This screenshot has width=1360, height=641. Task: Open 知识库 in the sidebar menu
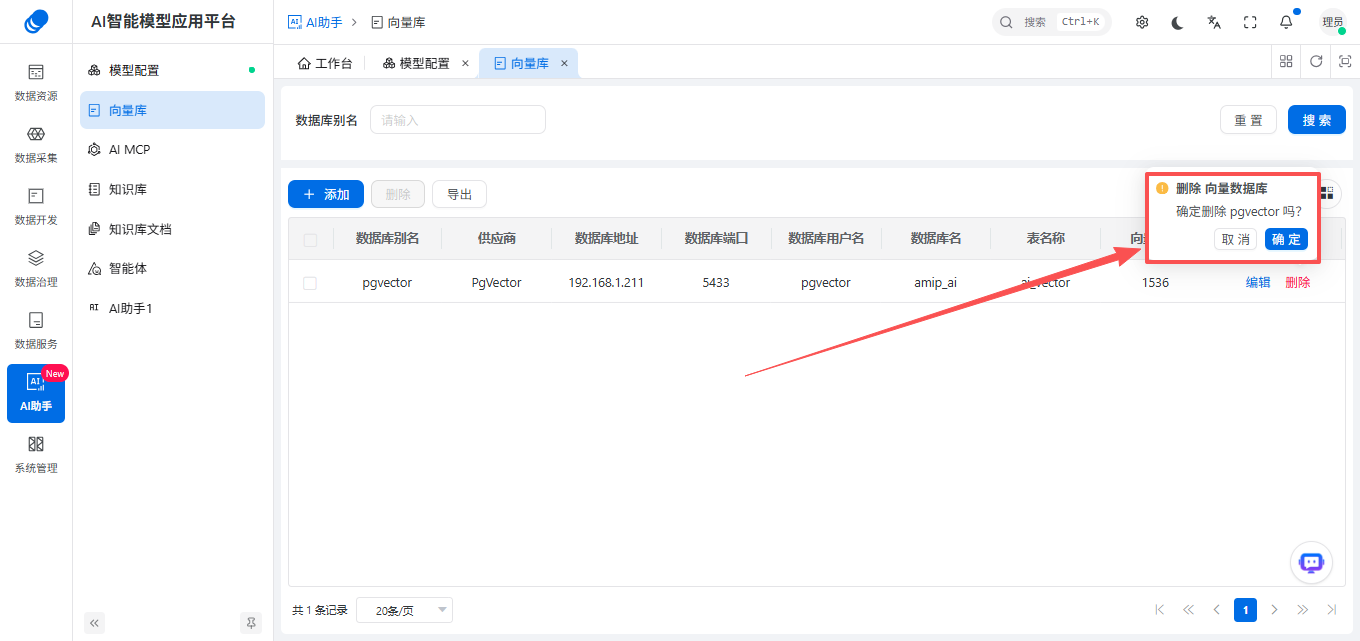[x=172, y=189]
